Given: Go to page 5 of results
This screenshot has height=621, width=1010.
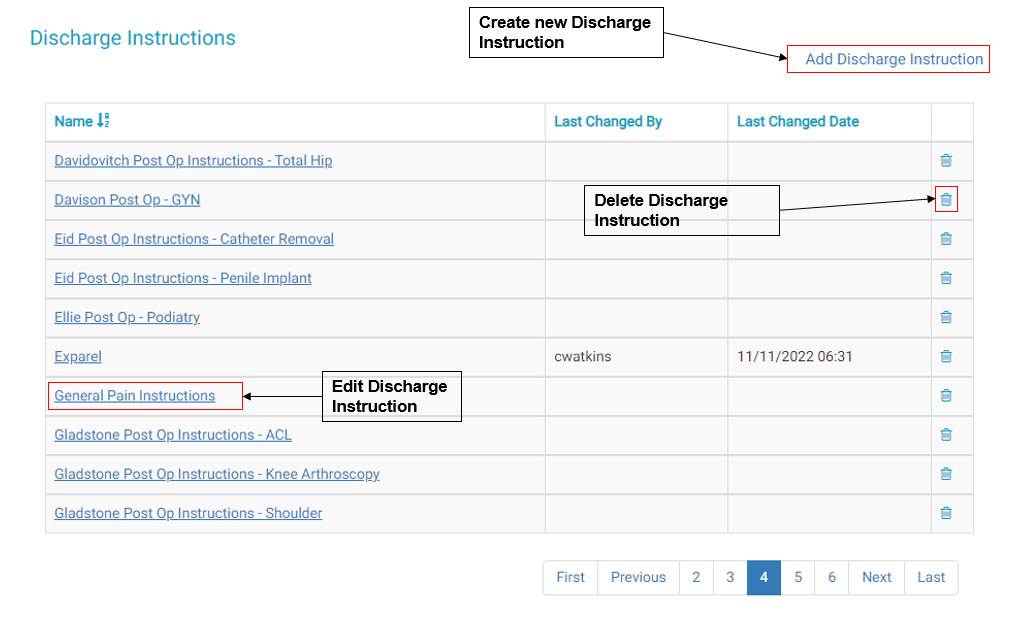Looking at the screenshot, I should (x=798, y=577).
